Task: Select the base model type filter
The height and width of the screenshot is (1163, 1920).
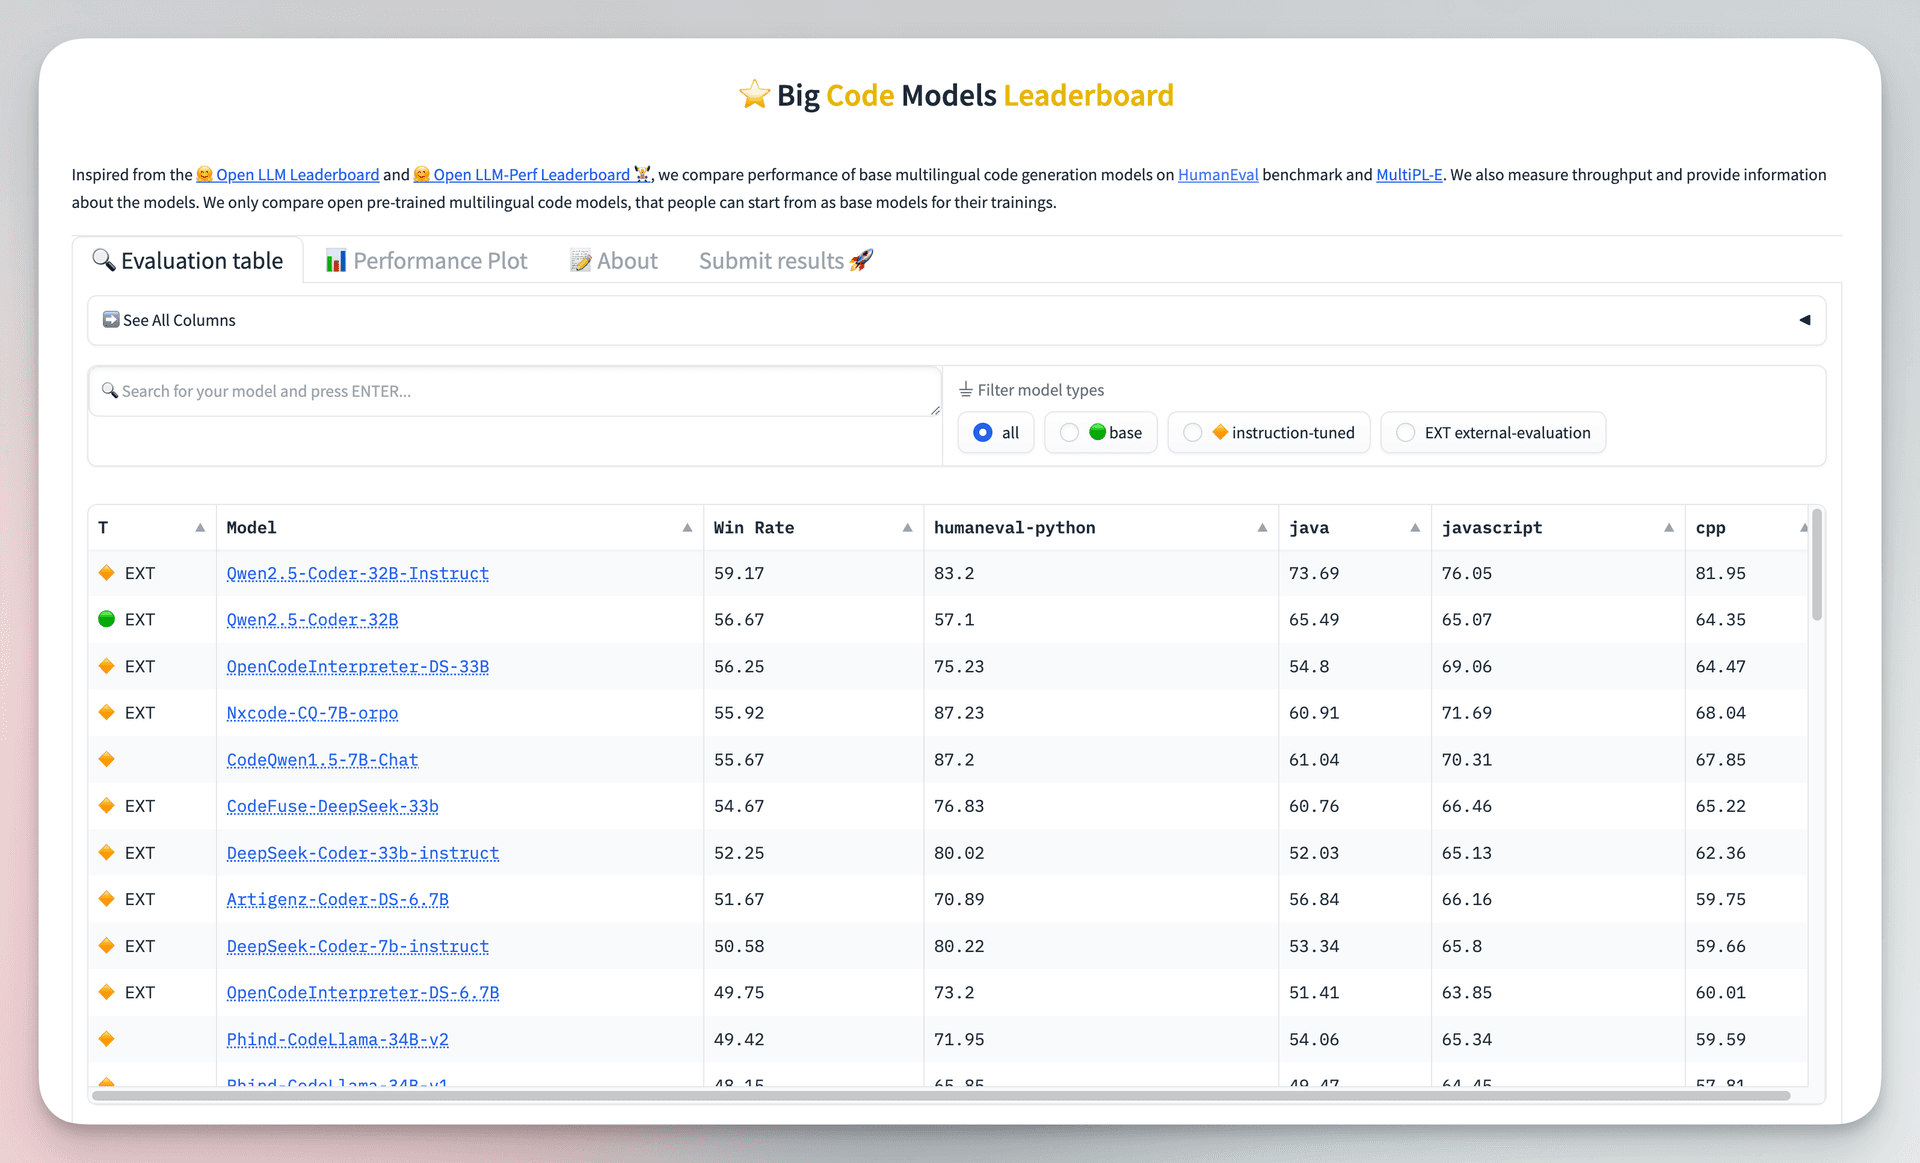Action: 1069,432
